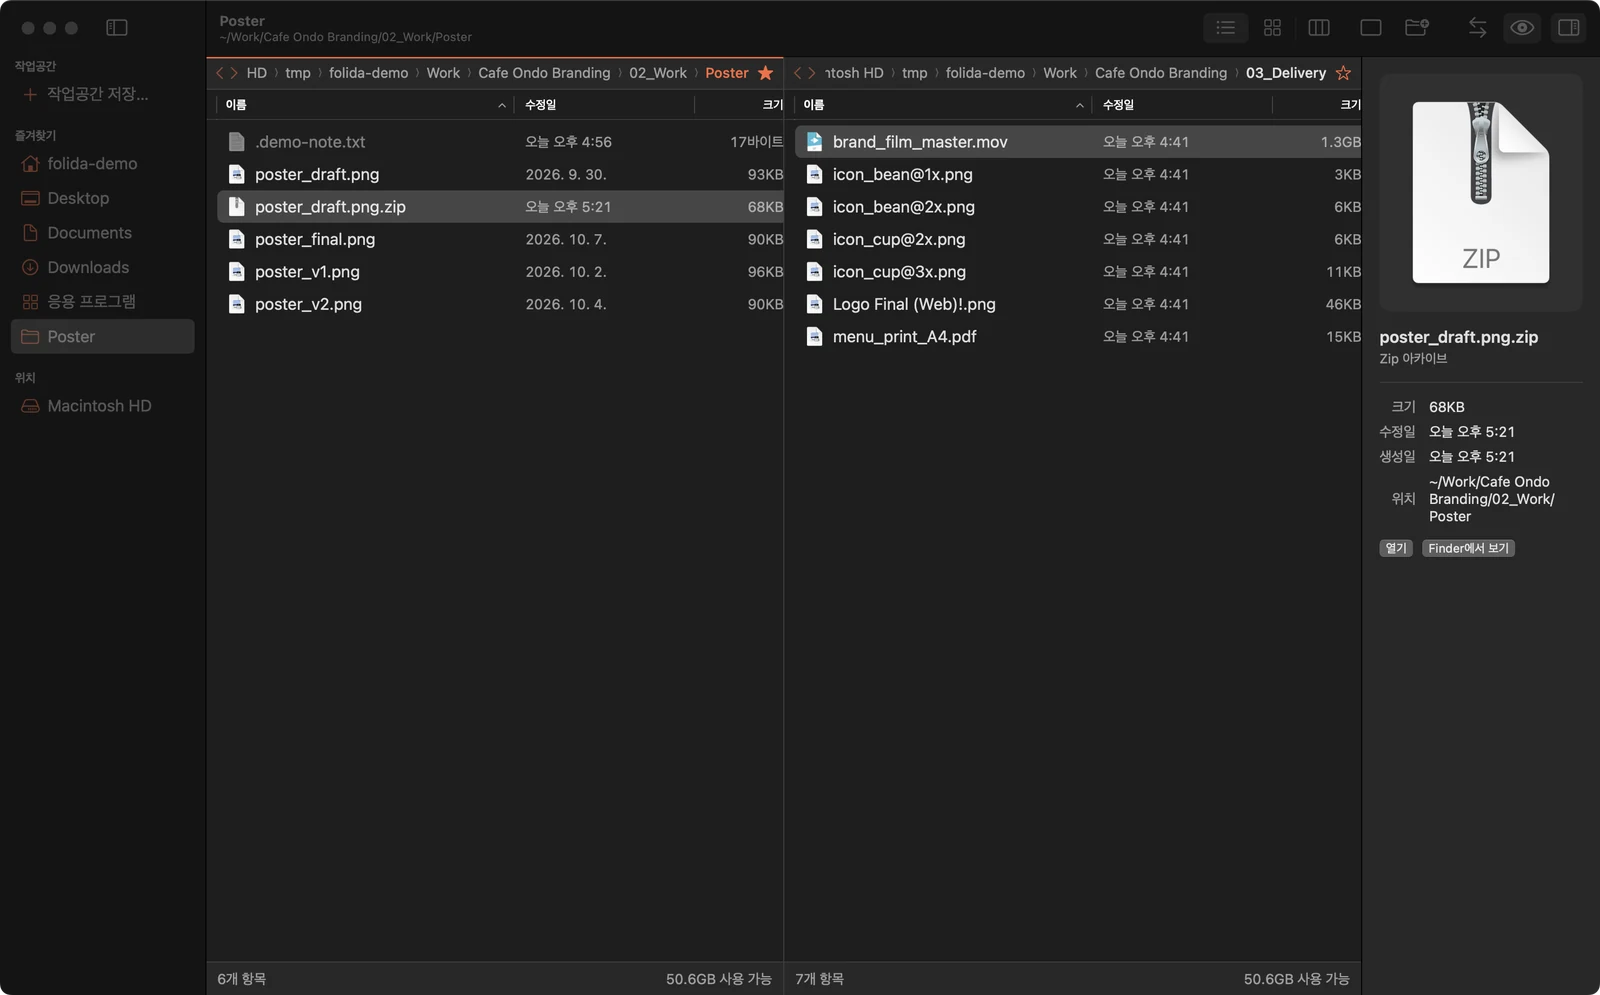1600x995 pixels.
Task: Click 작업공간 저장... in the sidebar
Action: click(98, 94)
